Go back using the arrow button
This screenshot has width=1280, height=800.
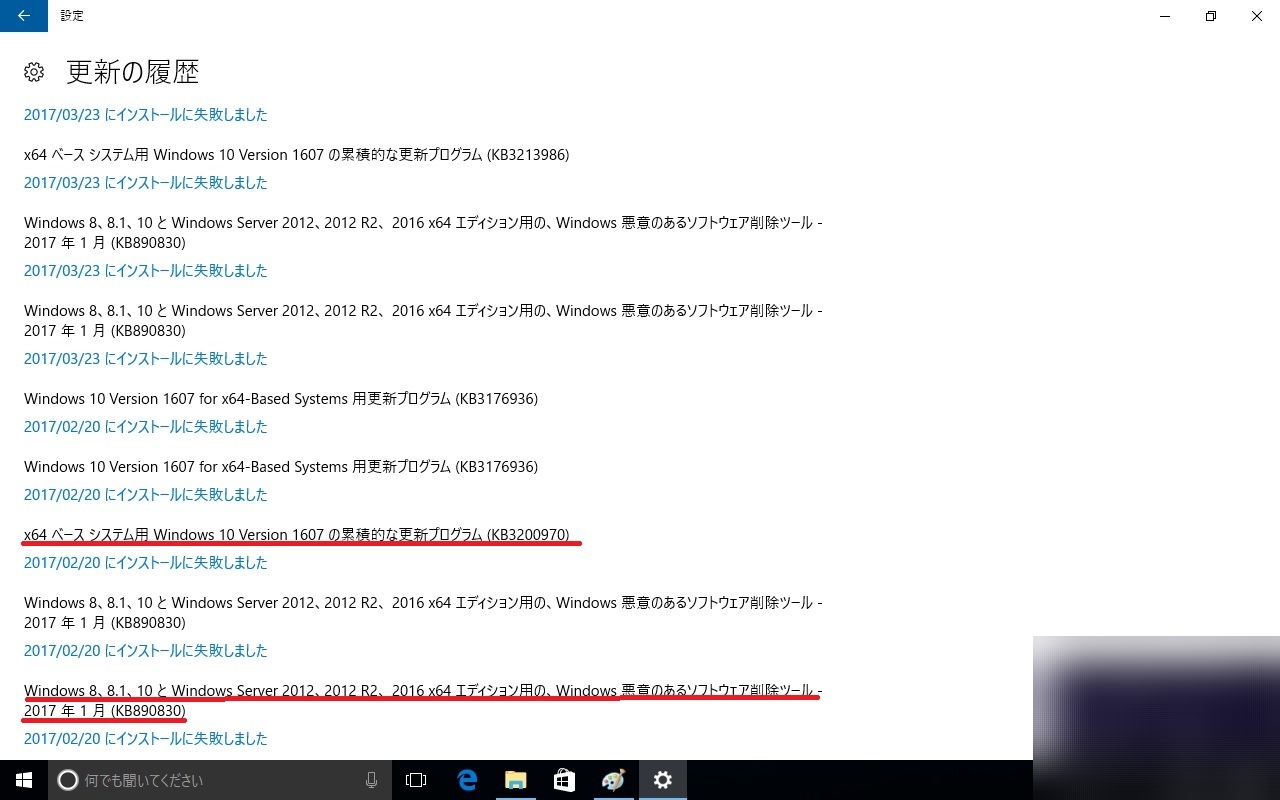click(x=24, y=16)
